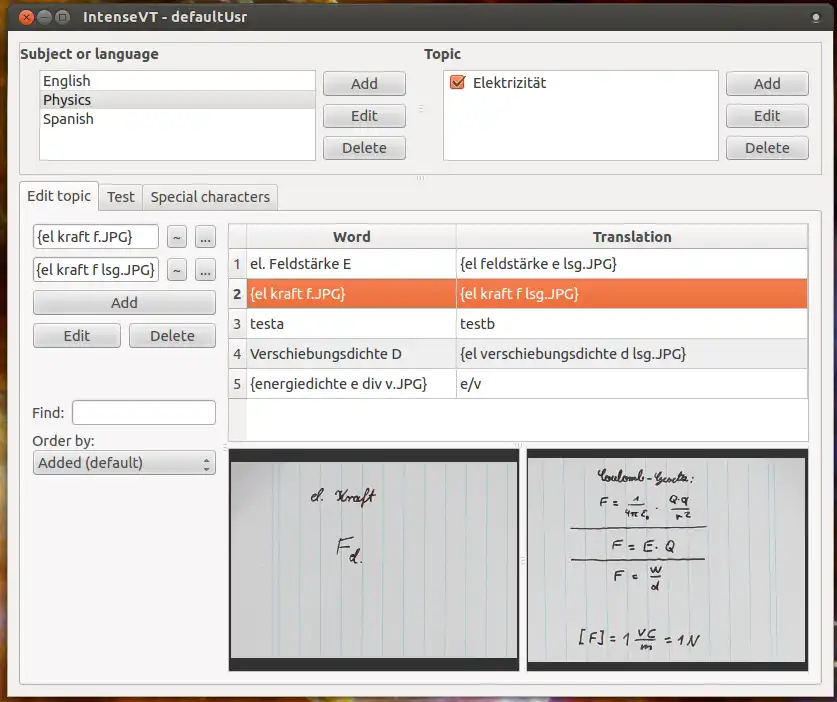Screen dimensions: 837x702
Task: Select Spanish in the subject list
Action: 177,119
